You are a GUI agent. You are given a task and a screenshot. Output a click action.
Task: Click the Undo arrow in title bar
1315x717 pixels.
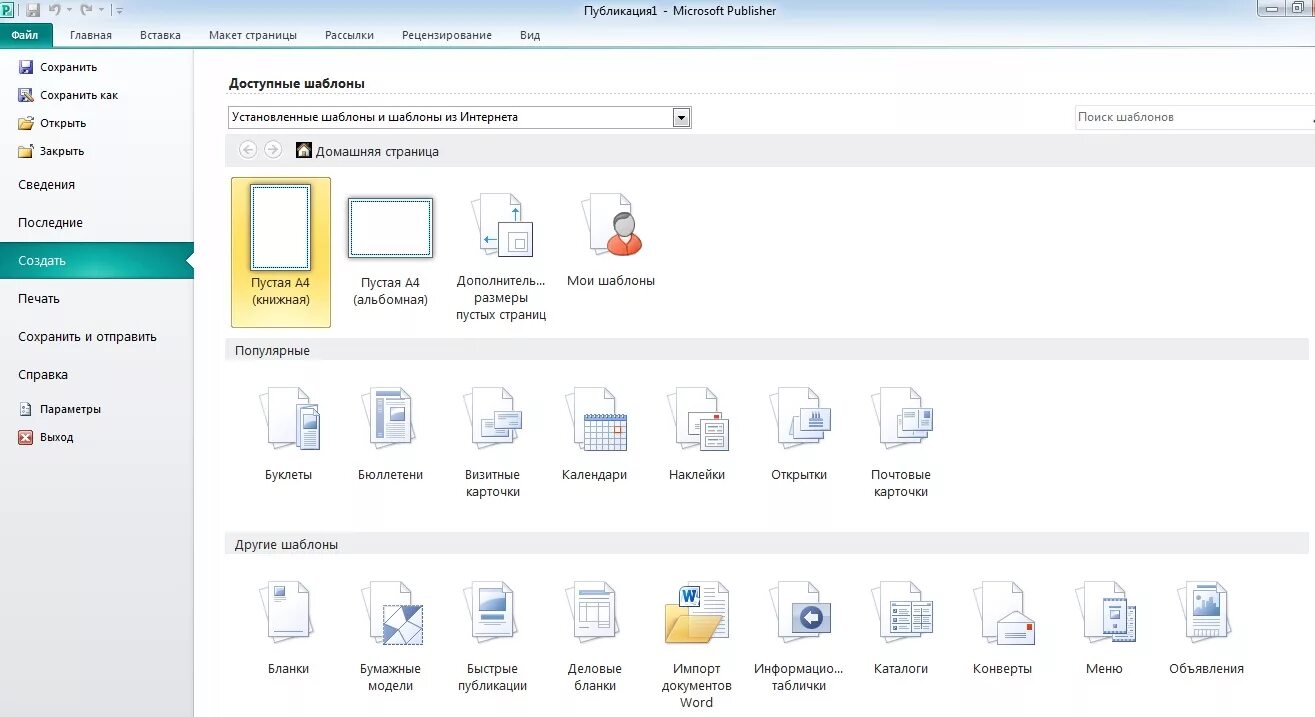54,10
